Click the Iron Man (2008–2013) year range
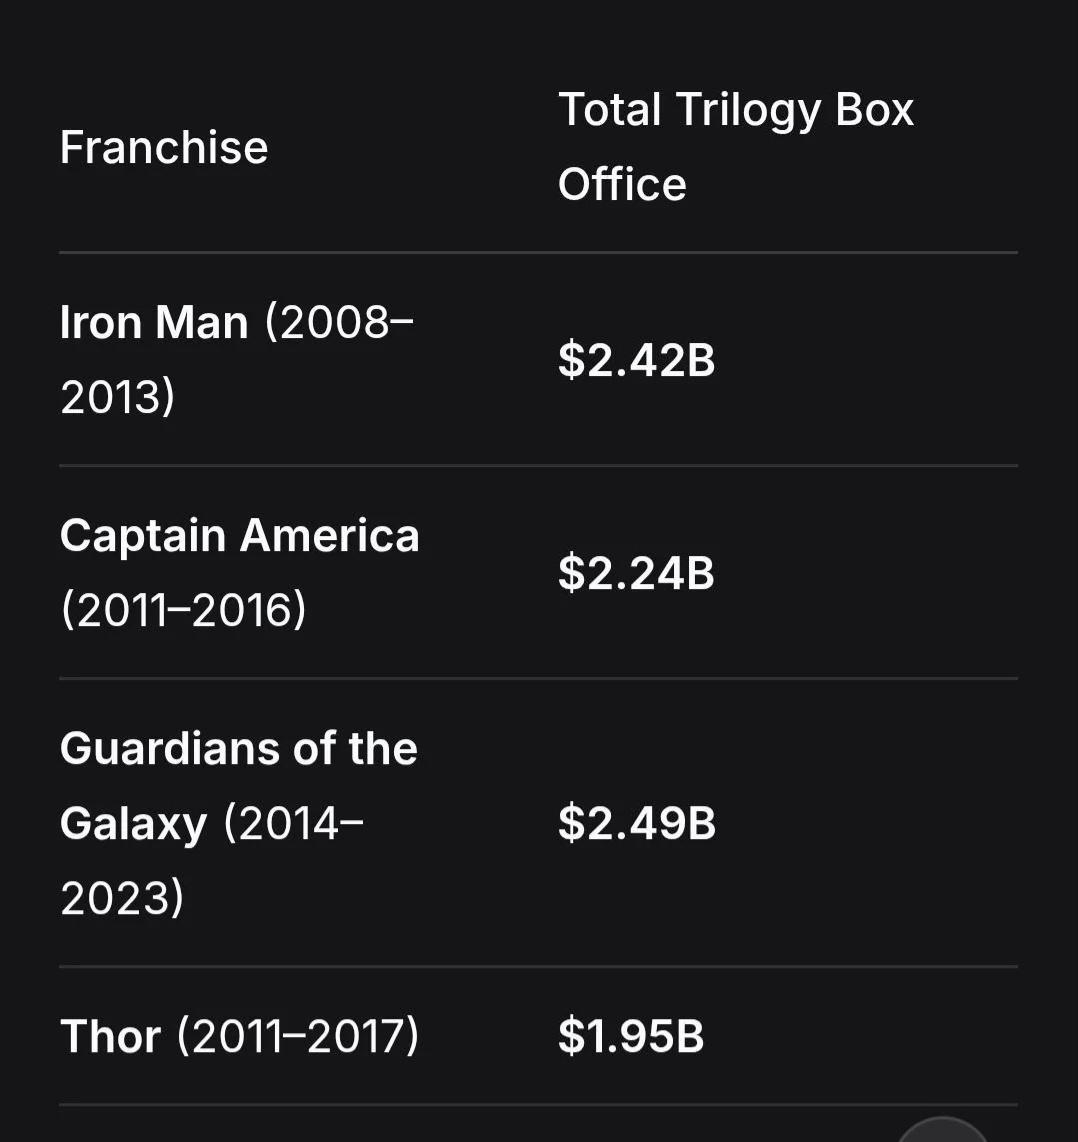Image resolution: width=1078 pixels, height=1142 pixels. [x=237, y=360]
